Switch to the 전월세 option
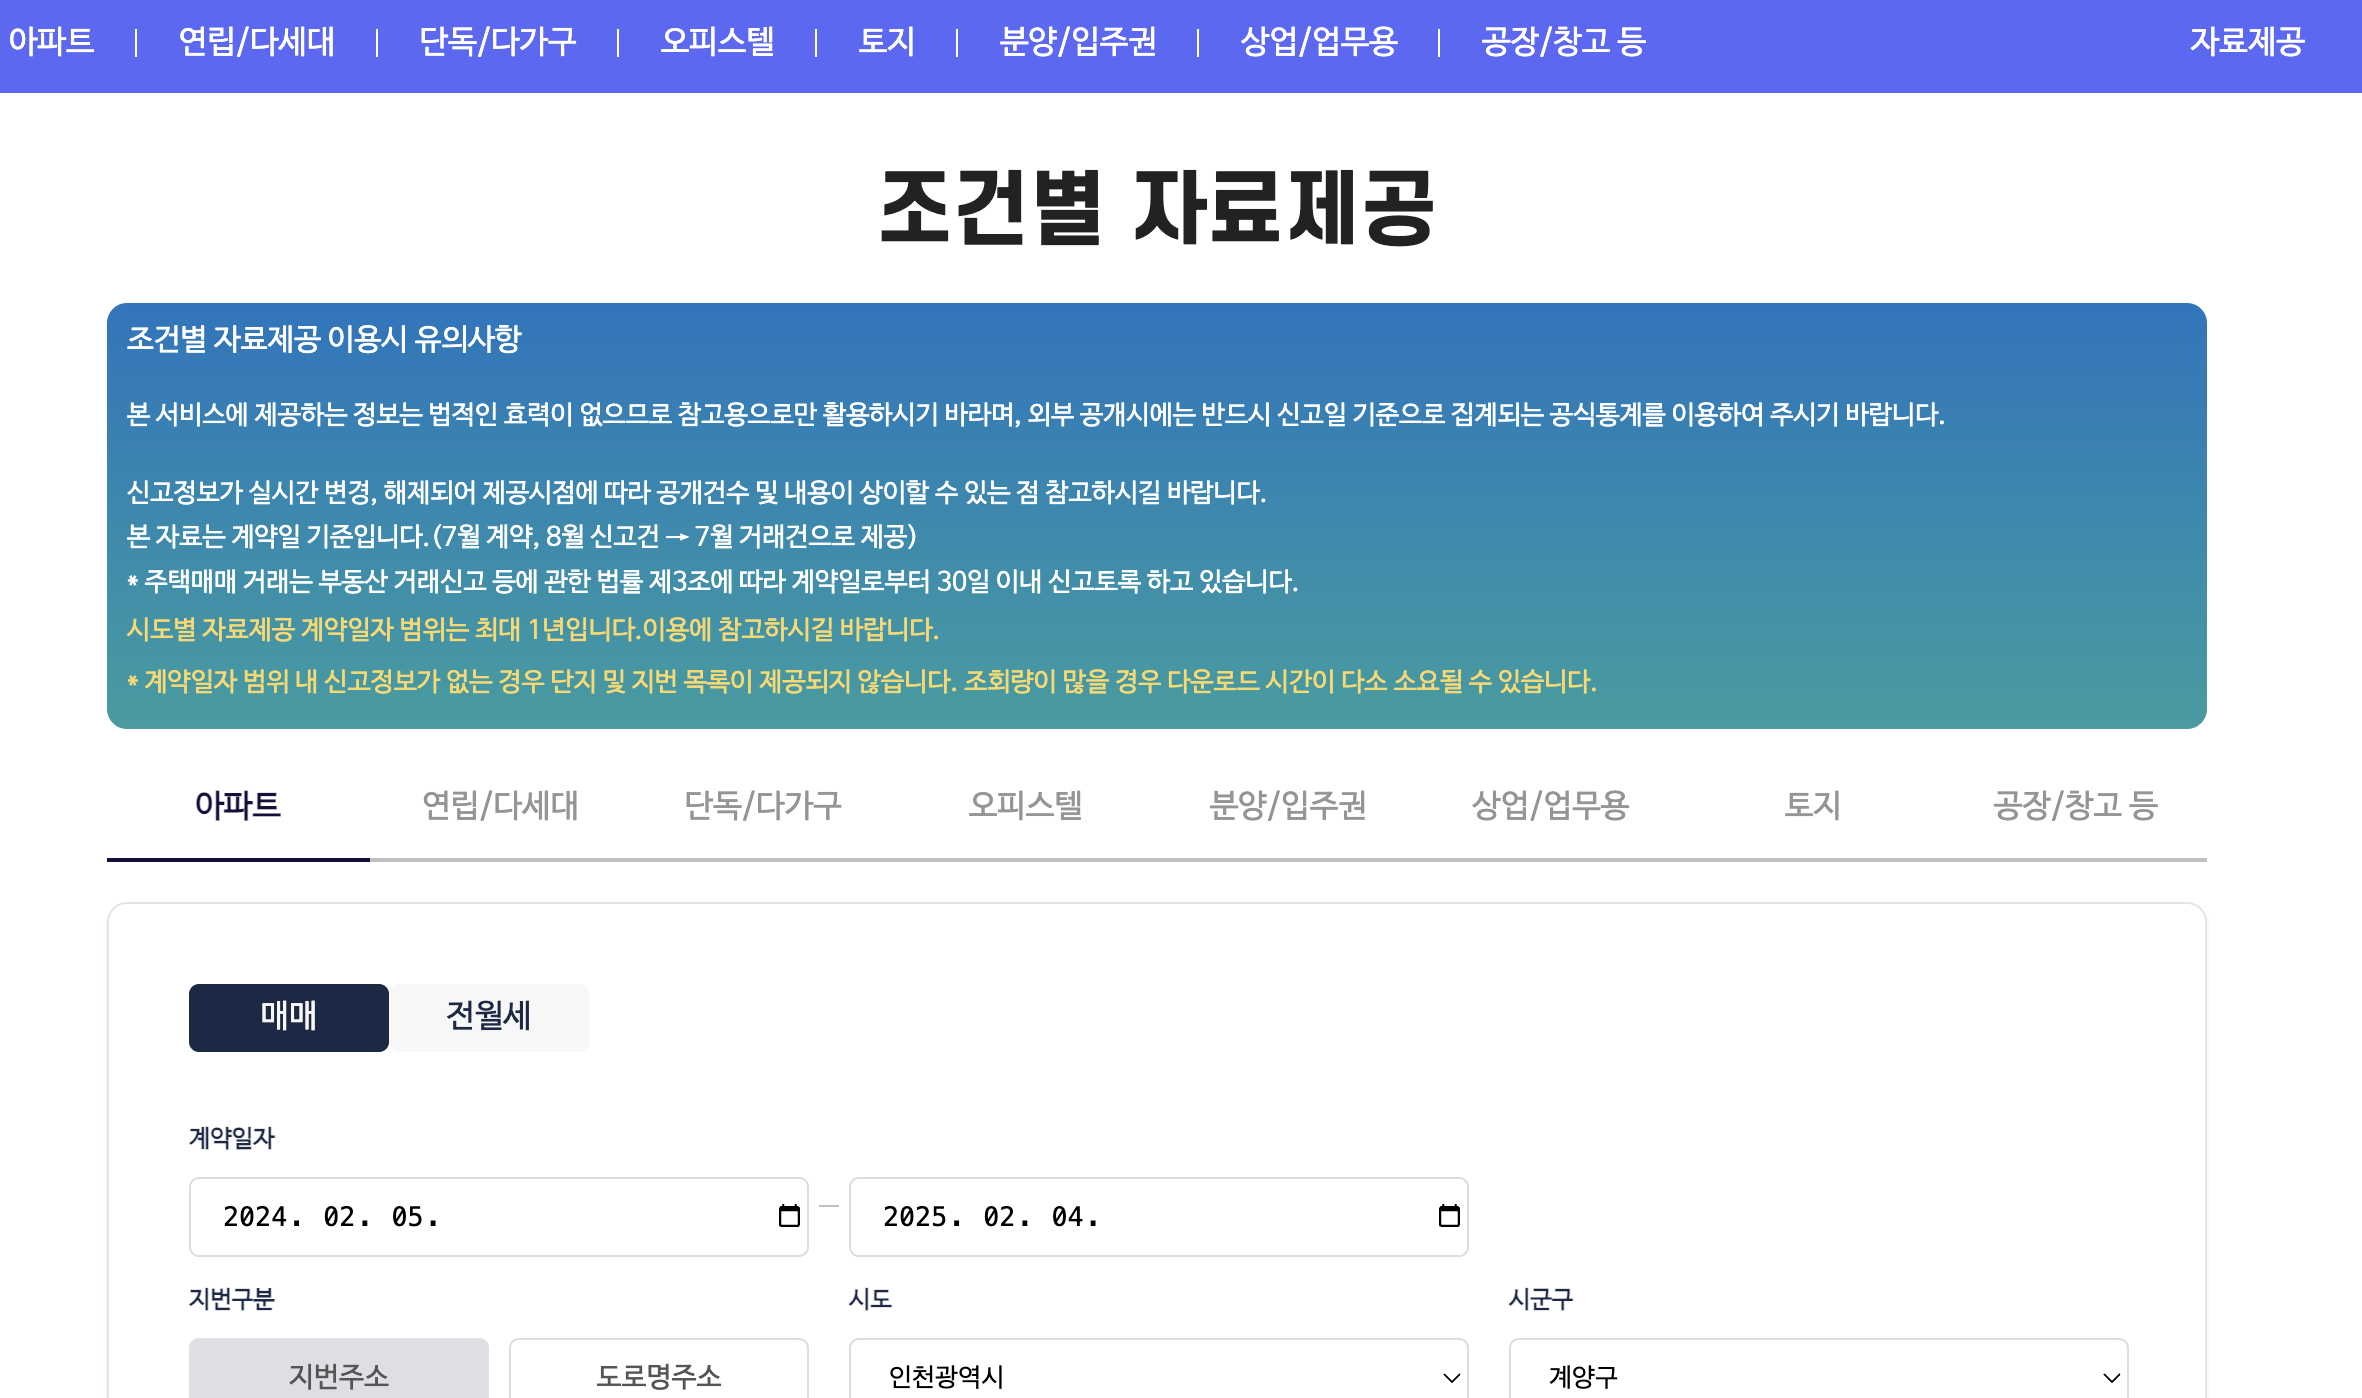 [488, 1017]
